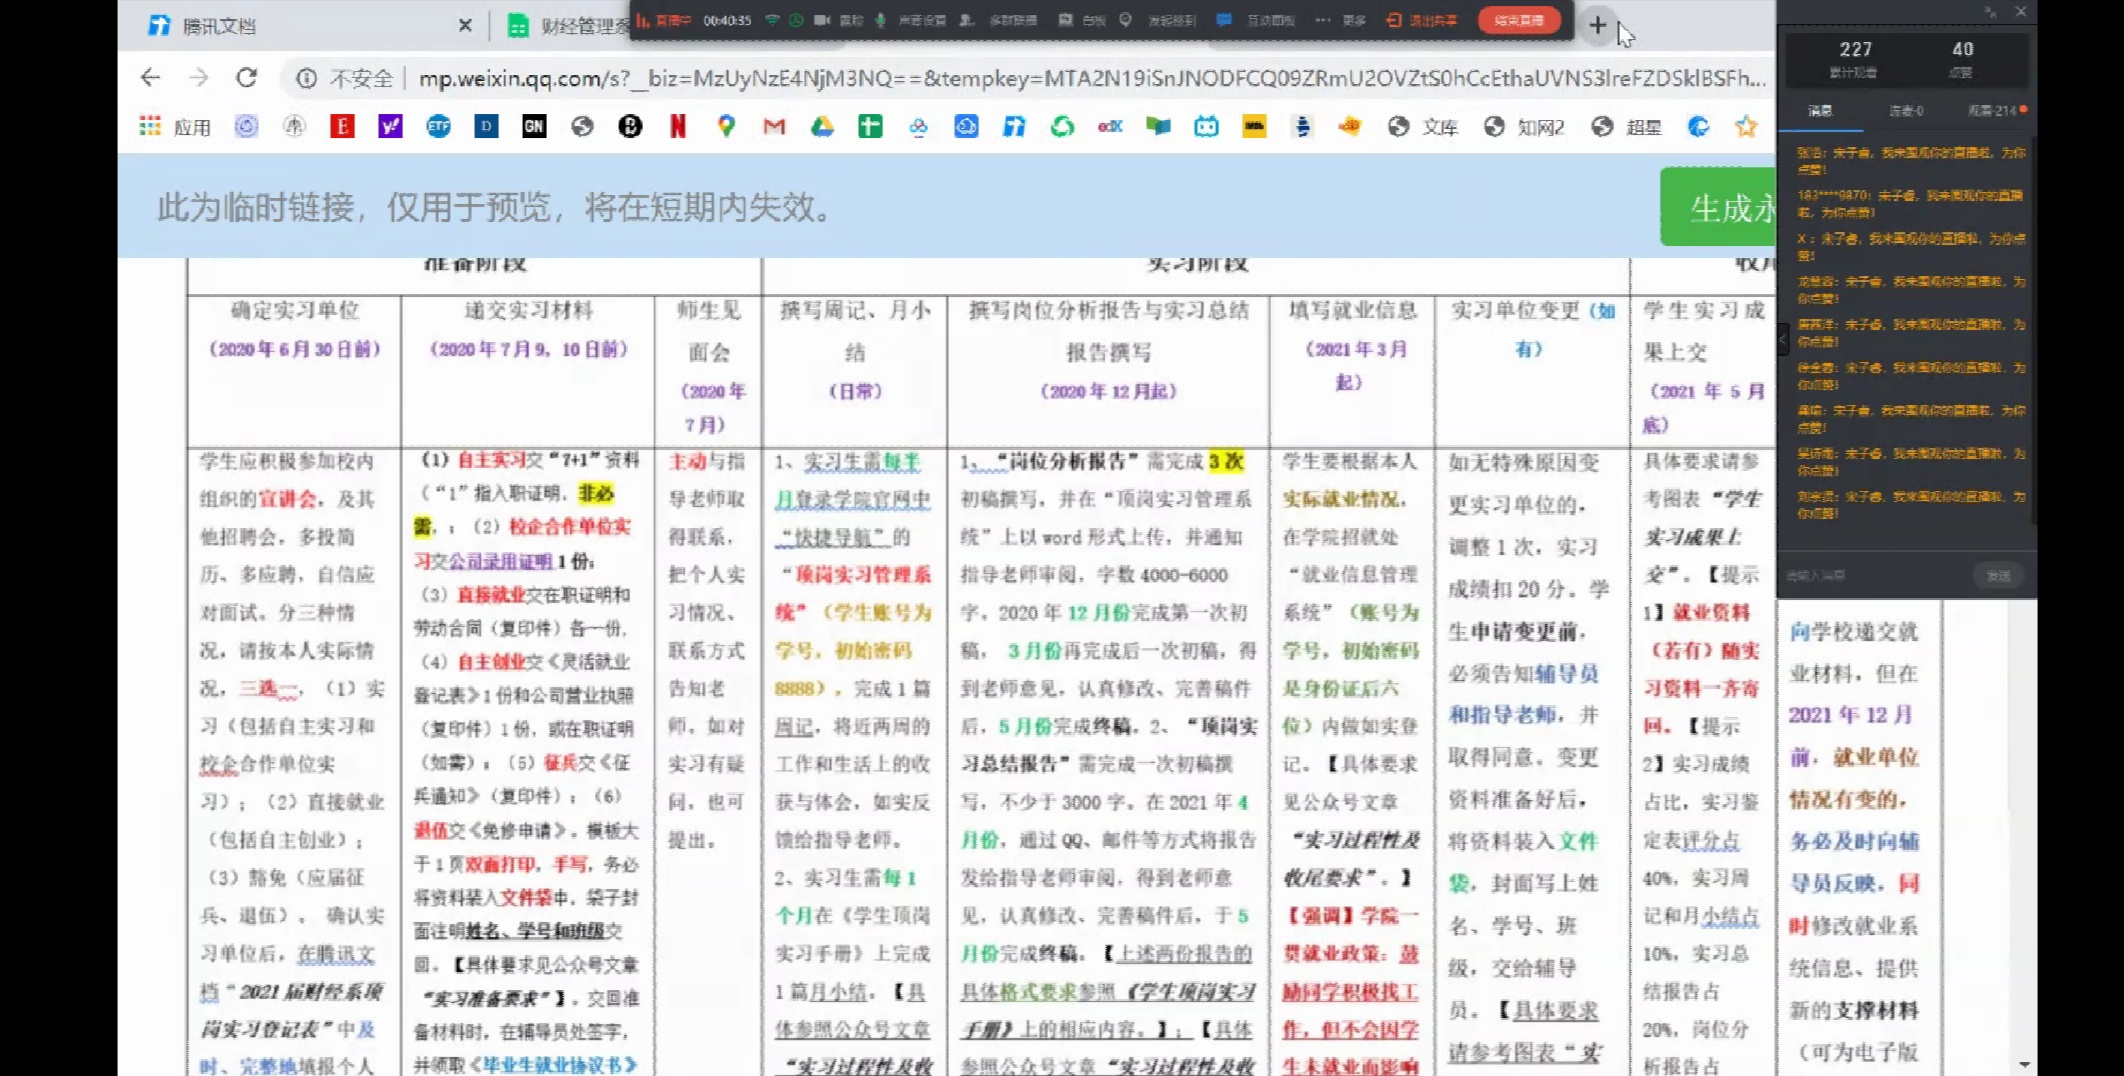Screen dimensions: 2124x1076
Task: Click the 填写就业信息 column header
Action: [1353, 310]
